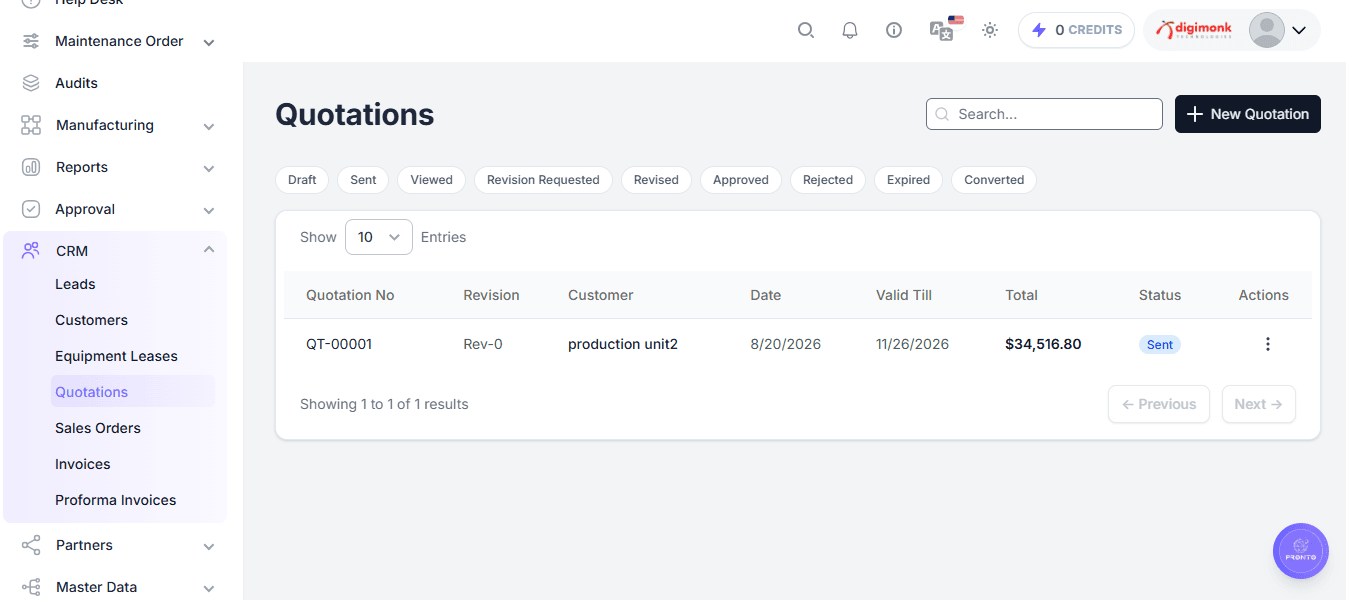The height and width of the screenshot is (600, 1346).
Task: Filter quotations by Approved
Action: click(741, 180)
